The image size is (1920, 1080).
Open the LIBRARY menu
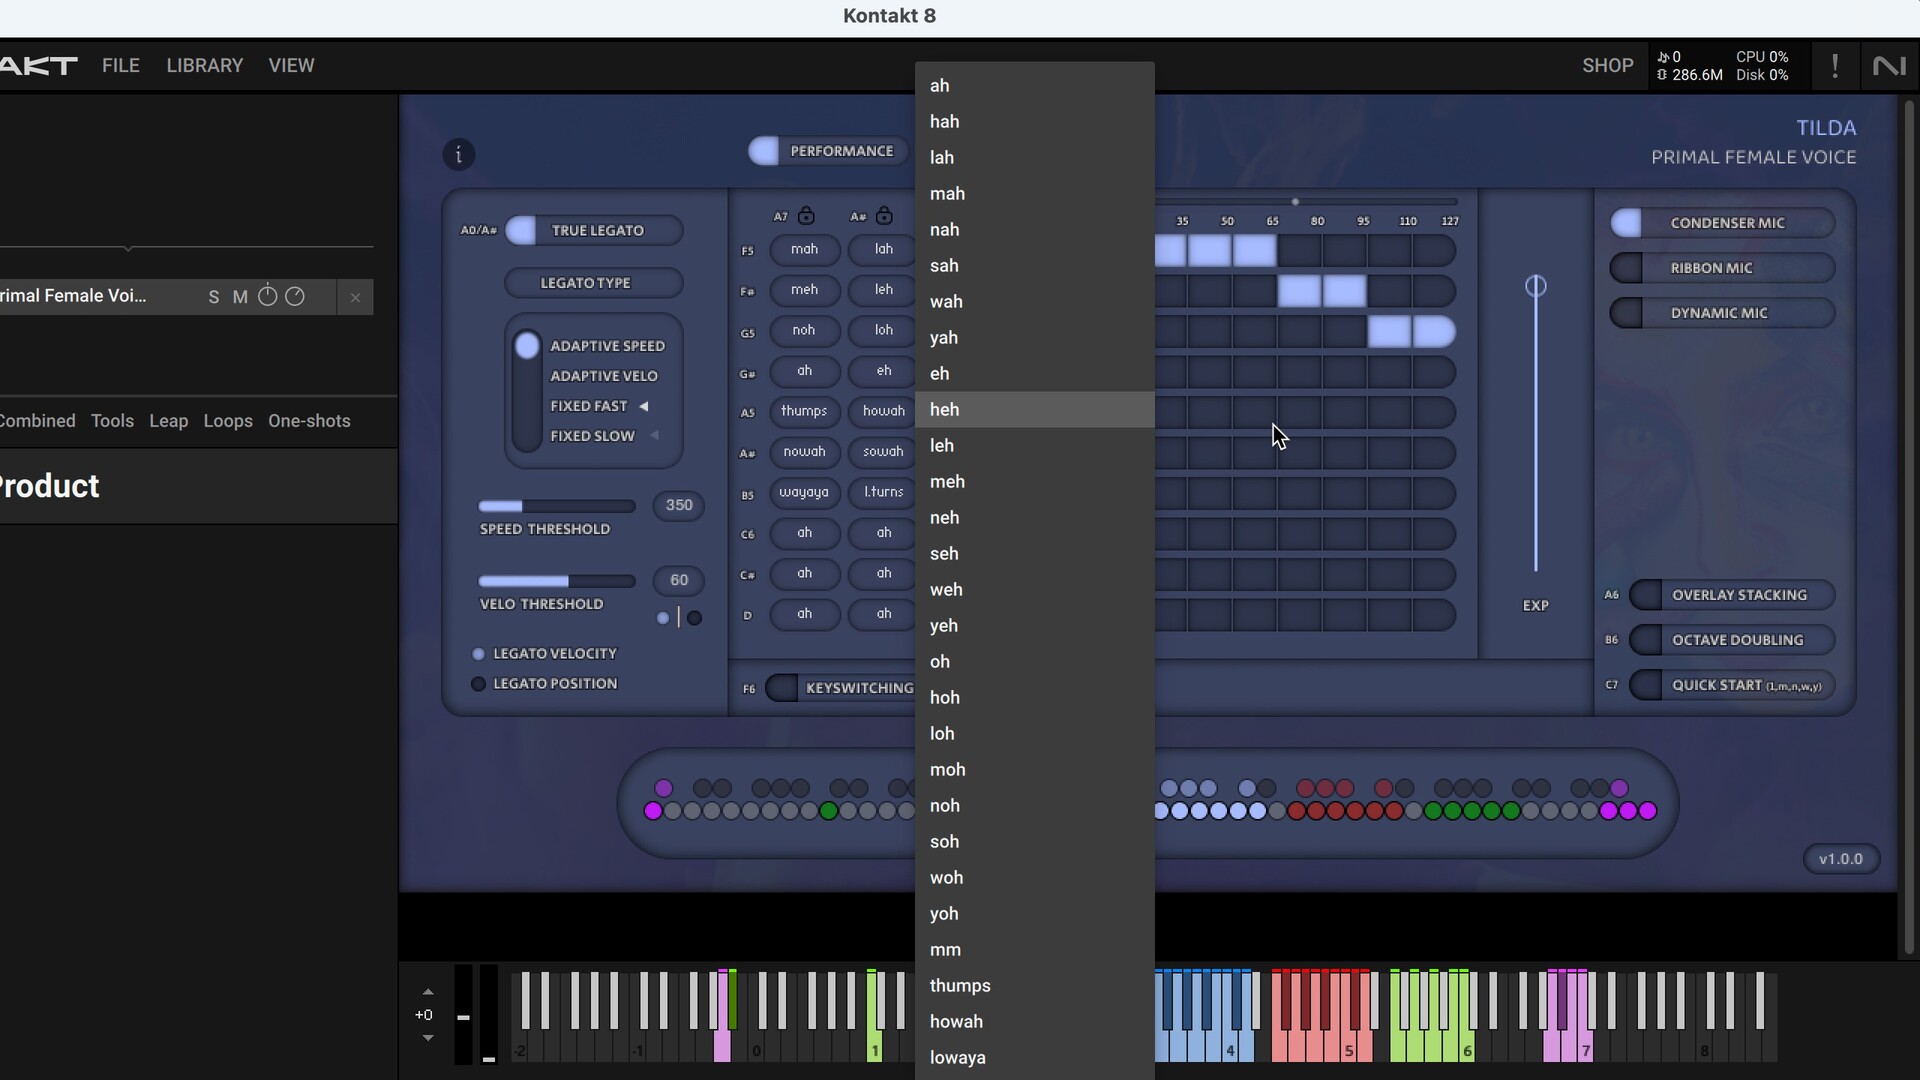point(205,66)
